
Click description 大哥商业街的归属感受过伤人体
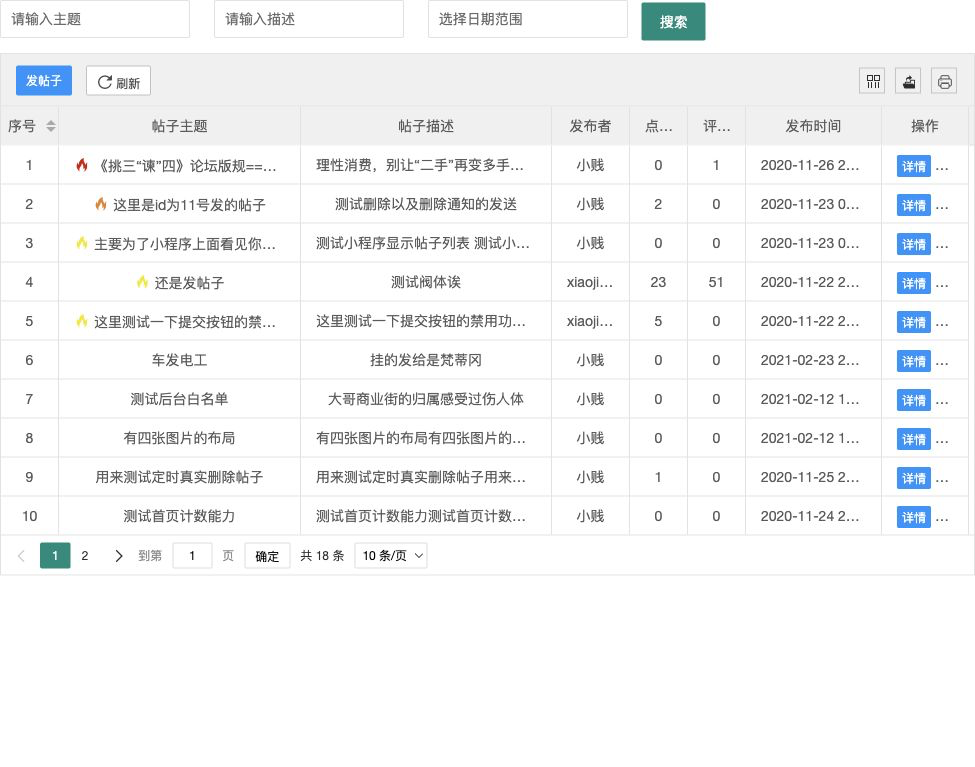click(x=426, y=399)
